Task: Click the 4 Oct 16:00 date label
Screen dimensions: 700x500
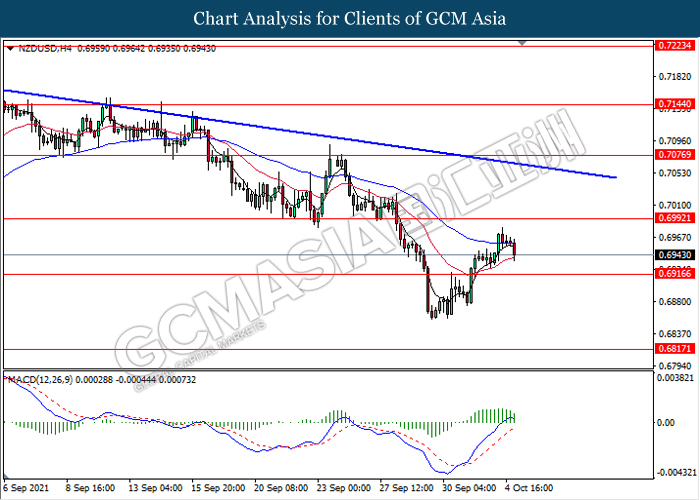Action: pos(529,488)
